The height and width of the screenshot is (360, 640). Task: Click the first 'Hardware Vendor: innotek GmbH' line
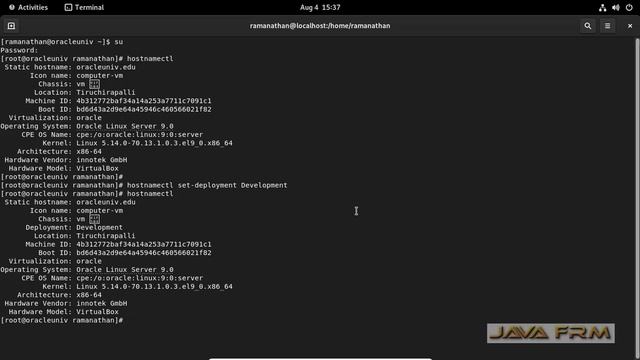point(66,160)
